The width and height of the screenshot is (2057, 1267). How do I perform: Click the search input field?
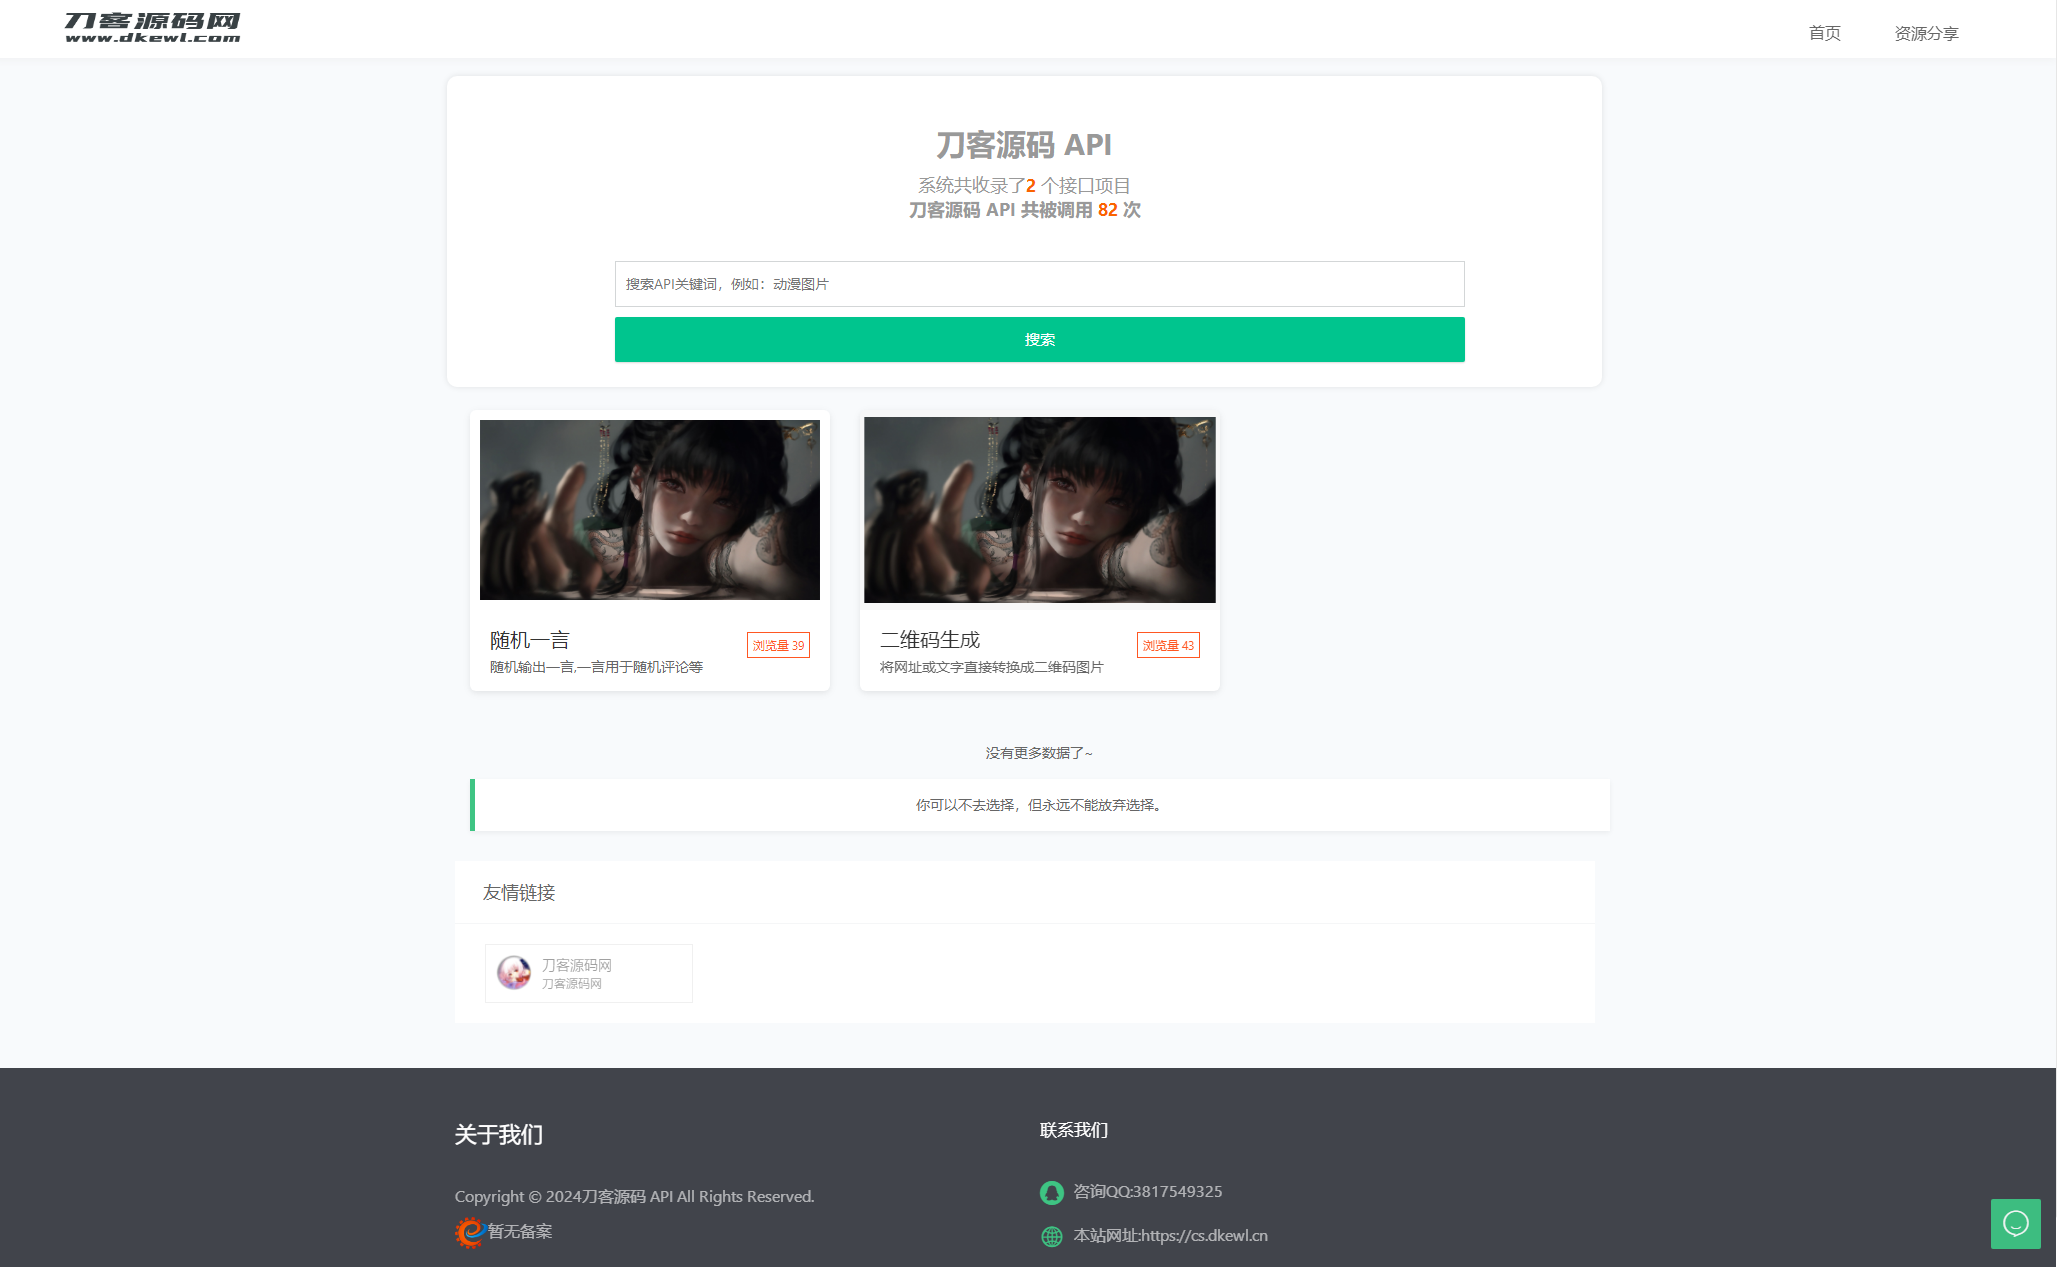[1039, 282]
